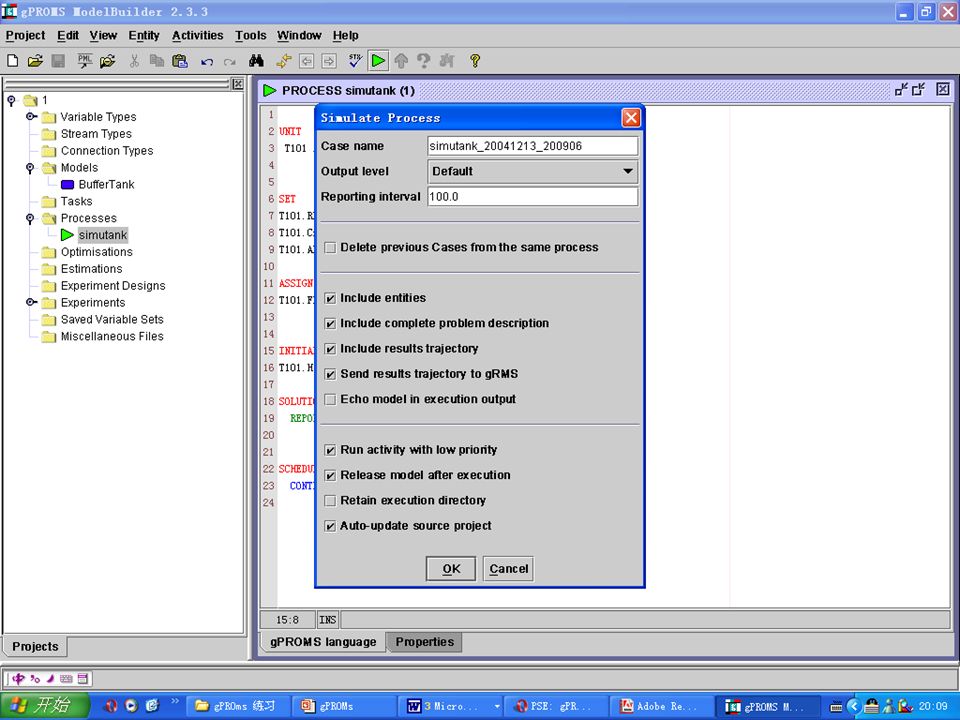Expand hidden system tray icons

coord(854,706)
